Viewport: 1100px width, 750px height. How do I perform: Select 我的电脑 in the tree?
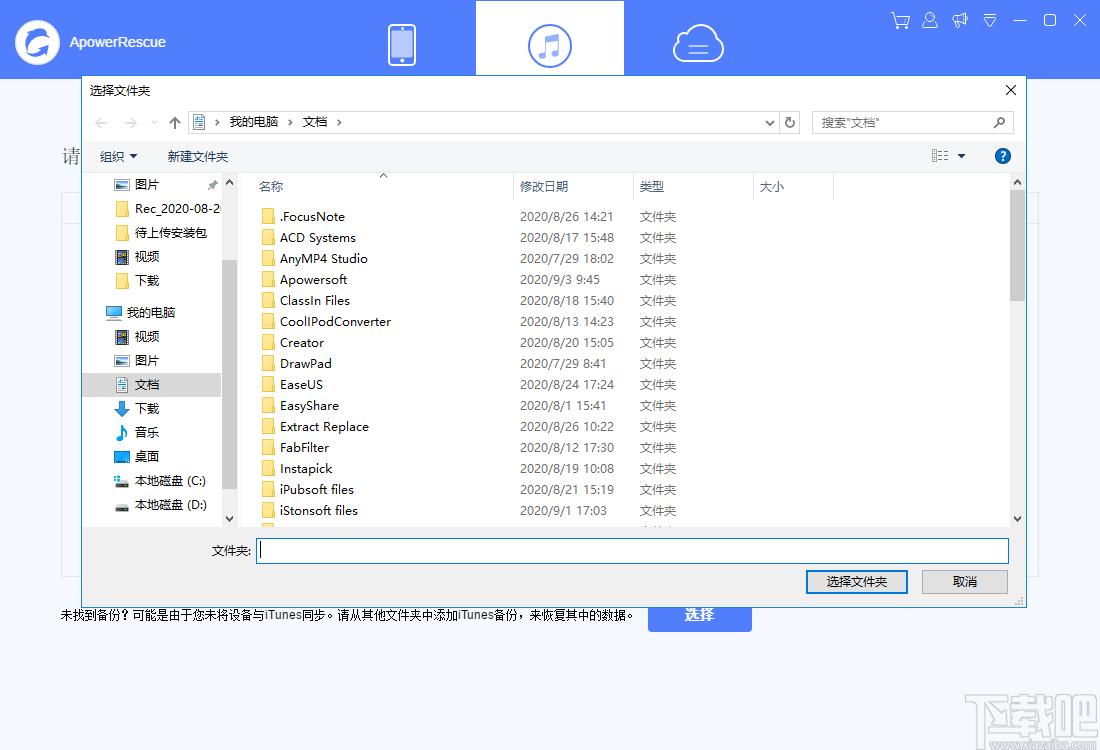(x=140, y=312)
